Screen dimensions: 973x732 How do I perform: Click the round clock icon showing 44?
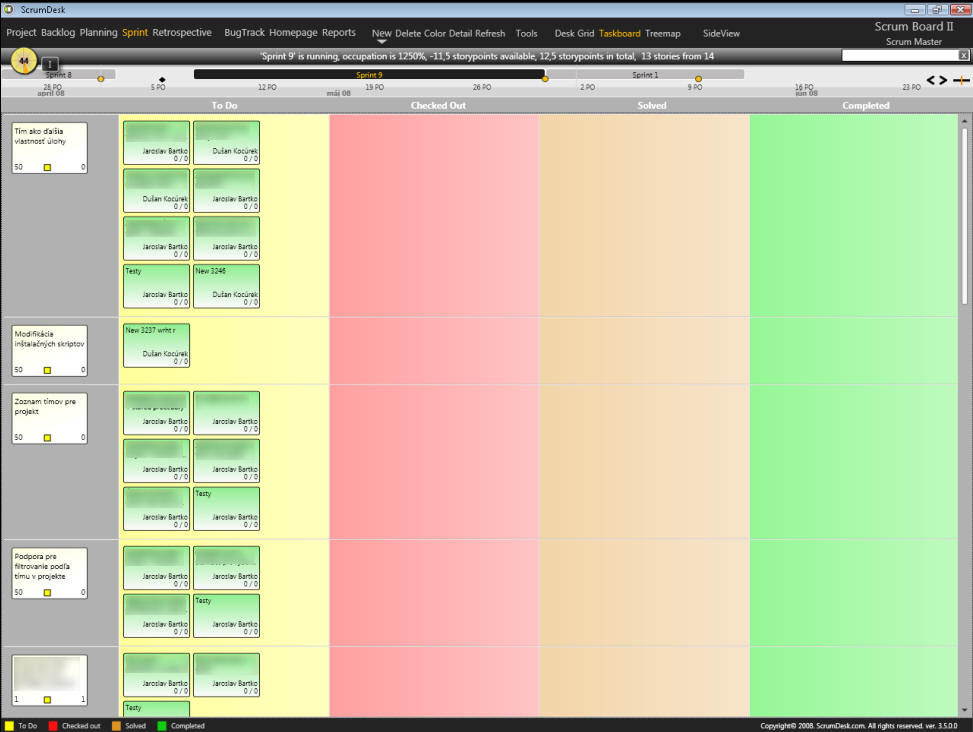coord(24,61)
